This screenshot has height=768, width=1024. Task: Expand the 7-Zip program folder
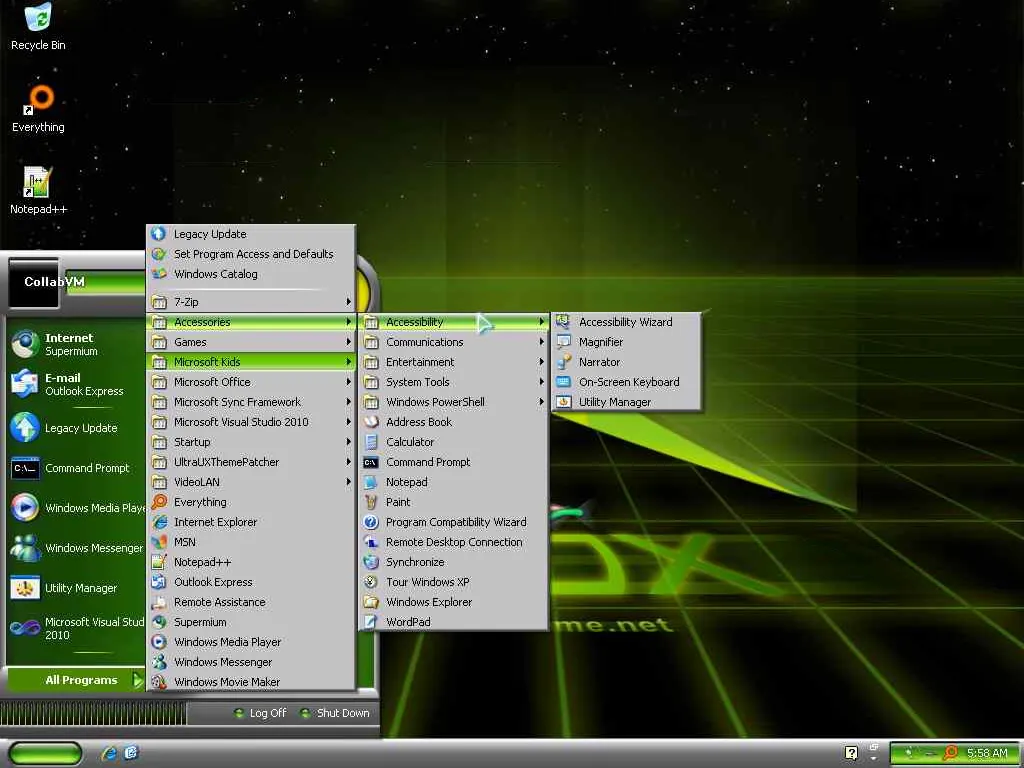pyautogui.click(x=251, y=302)
